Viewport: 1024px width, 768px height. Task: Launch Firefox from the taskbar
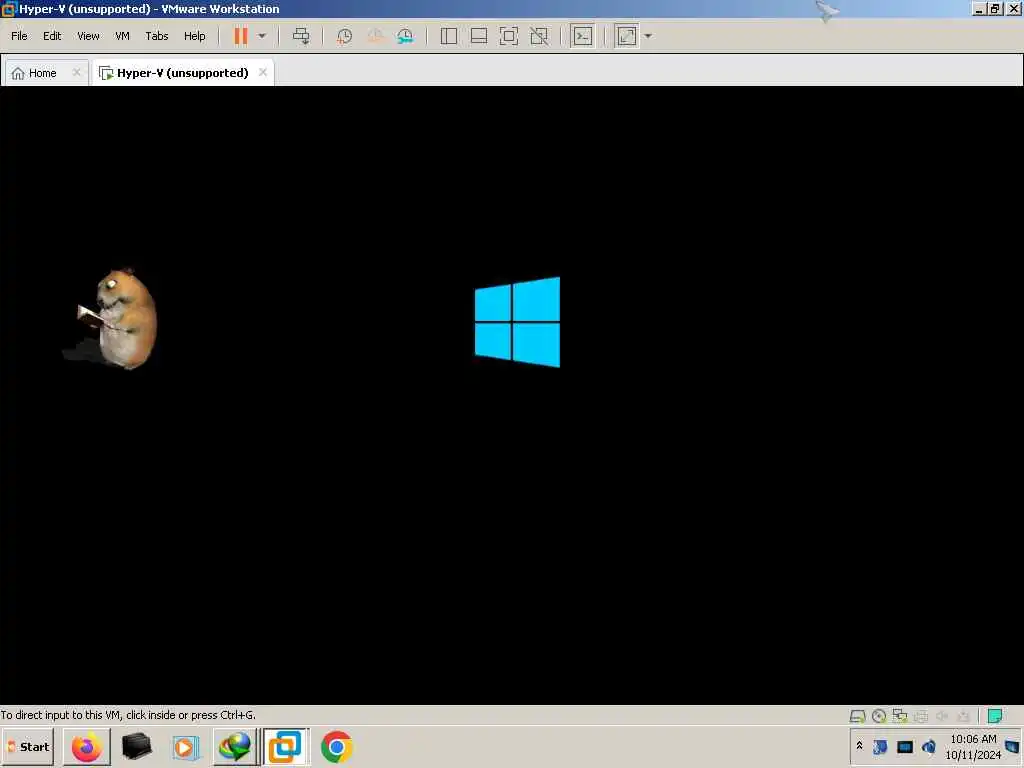point(86,747)
